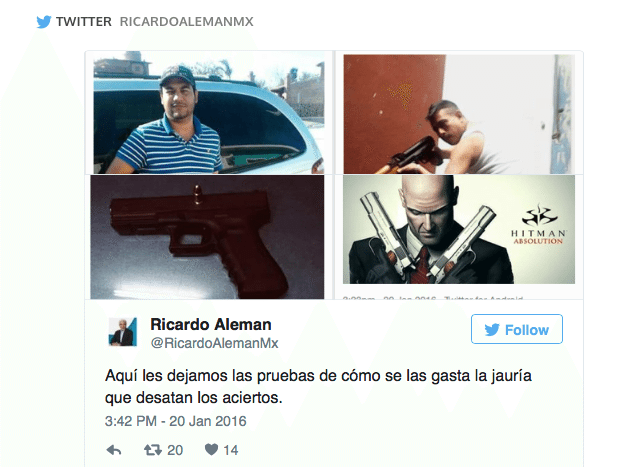The width and height of the screenshot is (626, 467).
Task: Click the bird icon inside Follow button
Action: point(492,330)
